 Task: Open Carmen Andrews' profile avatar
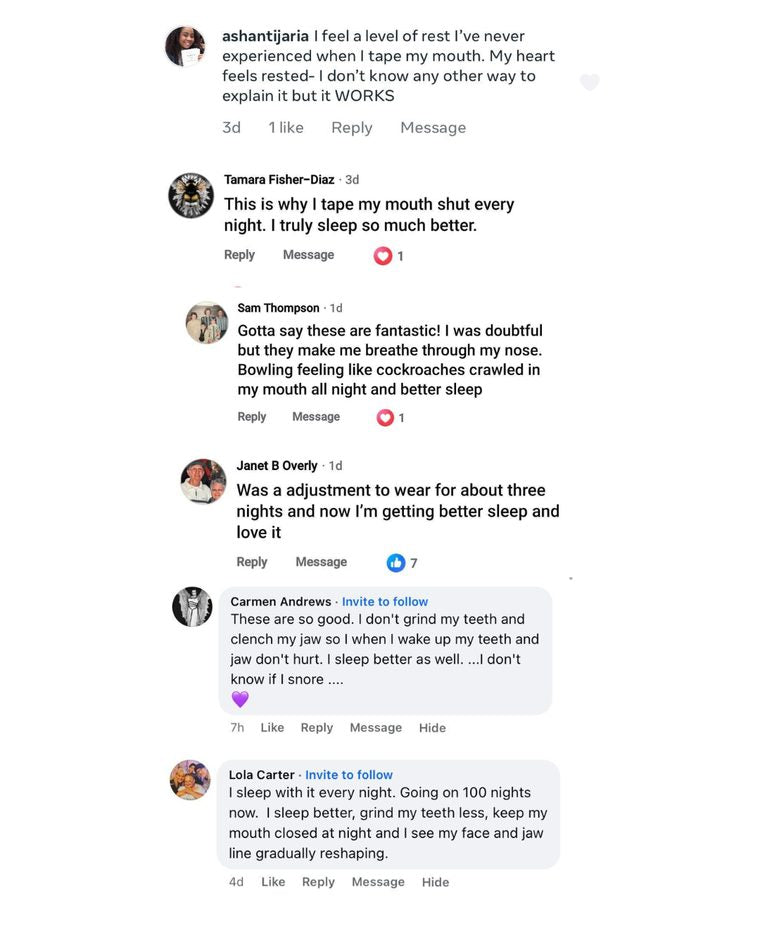click(192, 606)
